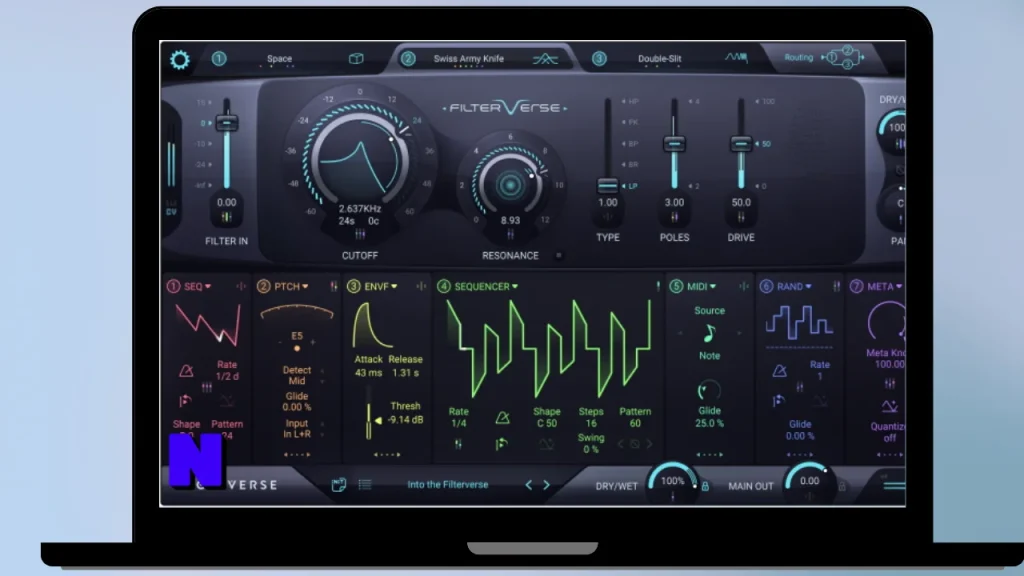The image size is (1024, 576).
Task: Click the Resonance knob
Action: [510, 185]
